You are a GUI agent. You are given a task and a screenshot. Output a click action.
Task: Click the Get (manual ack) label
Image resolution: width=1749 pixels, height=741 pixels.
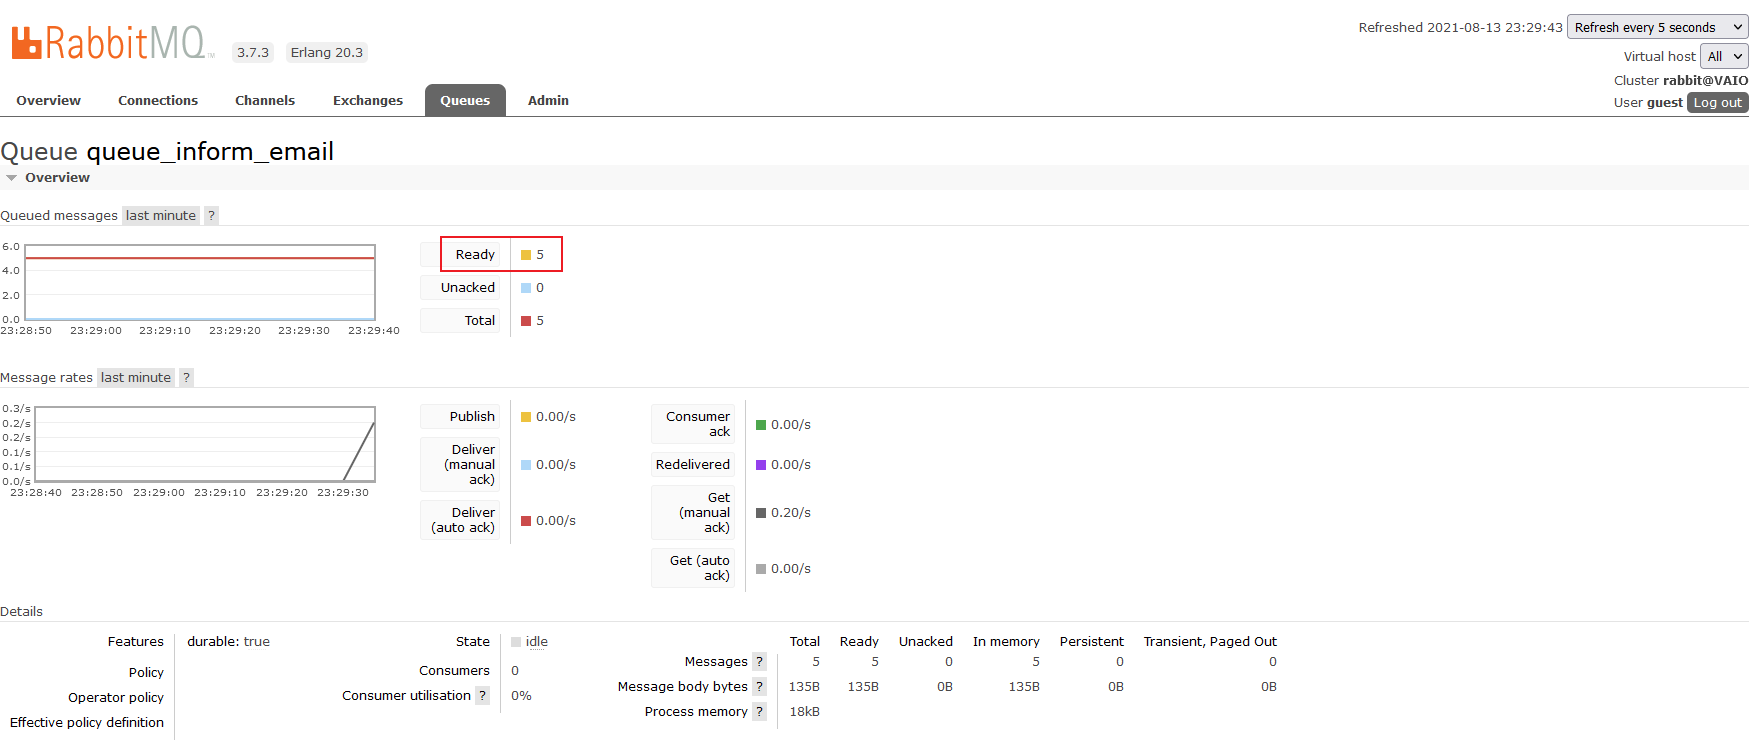click(x=705, y=512)
